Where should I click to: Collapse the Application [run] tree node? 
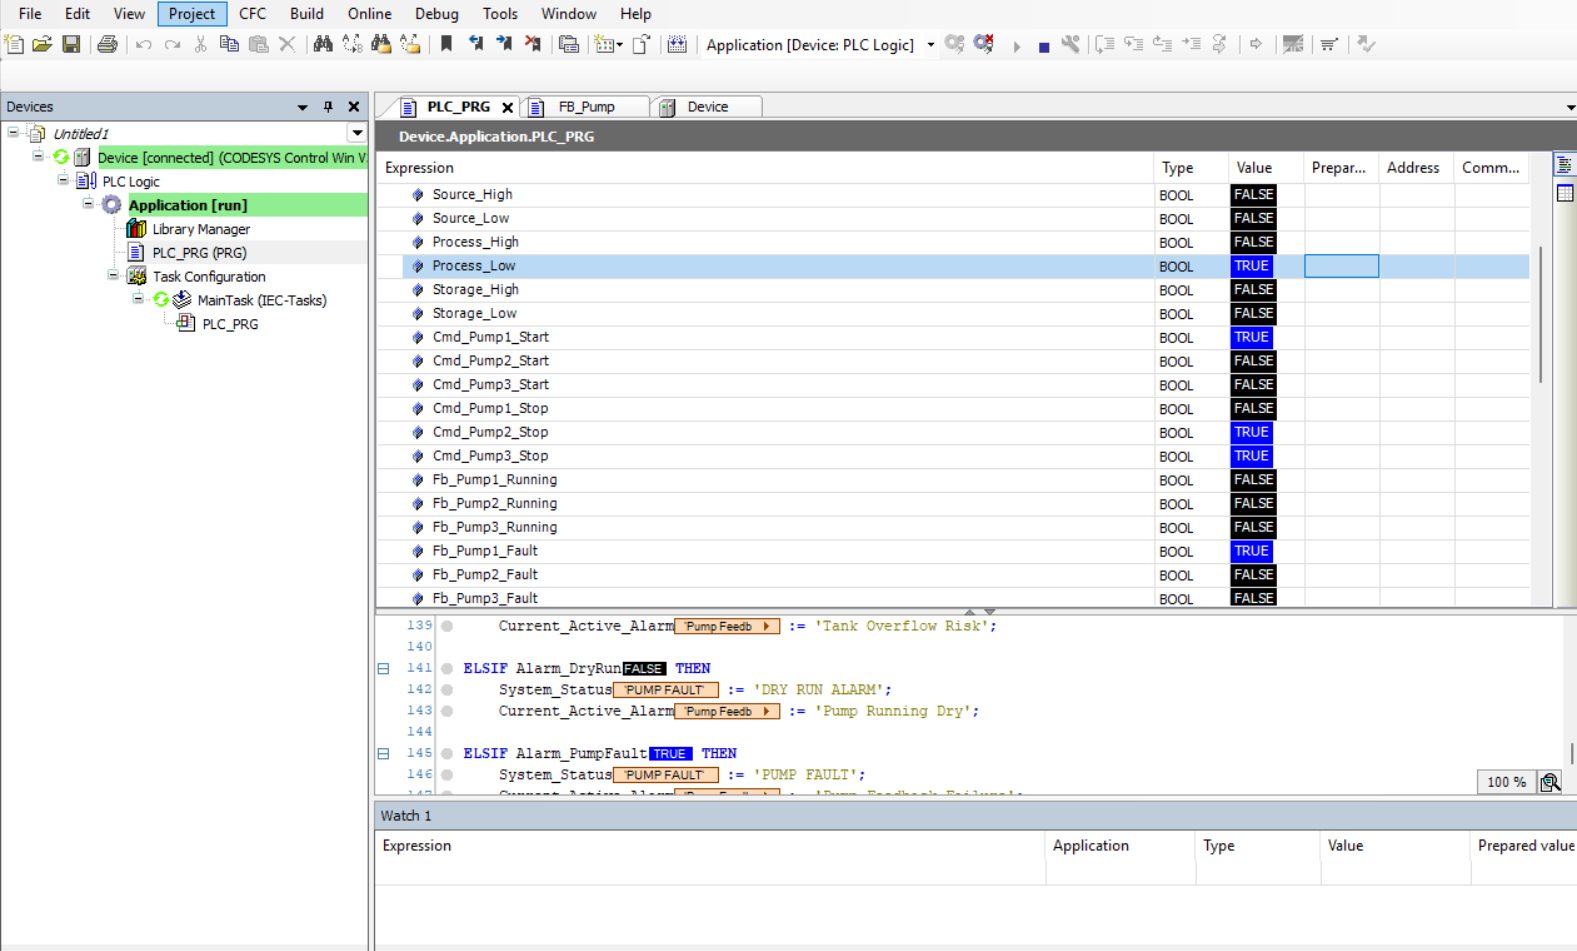point(88,204)
